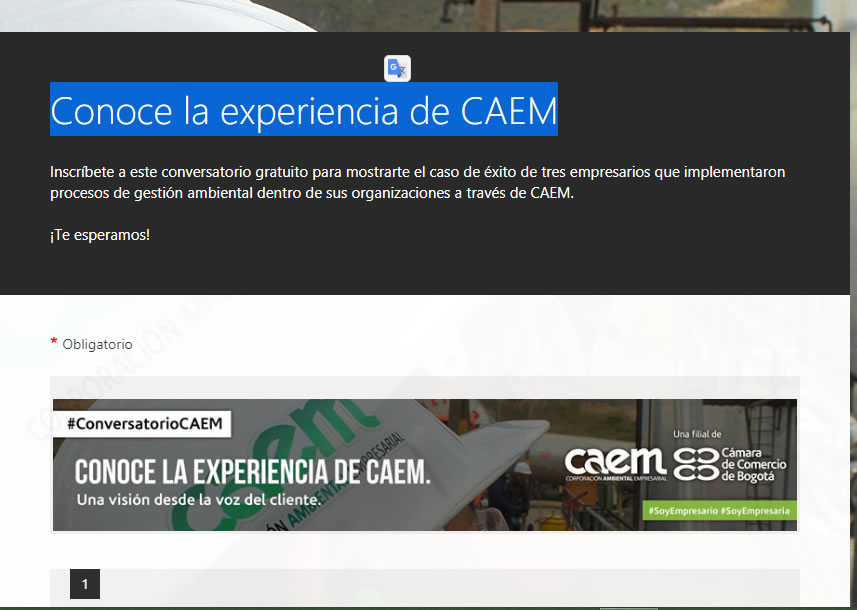Click the Una filial de caption
Image resolution: width=857 pixels, height=610 pixels.
(697, 434)
